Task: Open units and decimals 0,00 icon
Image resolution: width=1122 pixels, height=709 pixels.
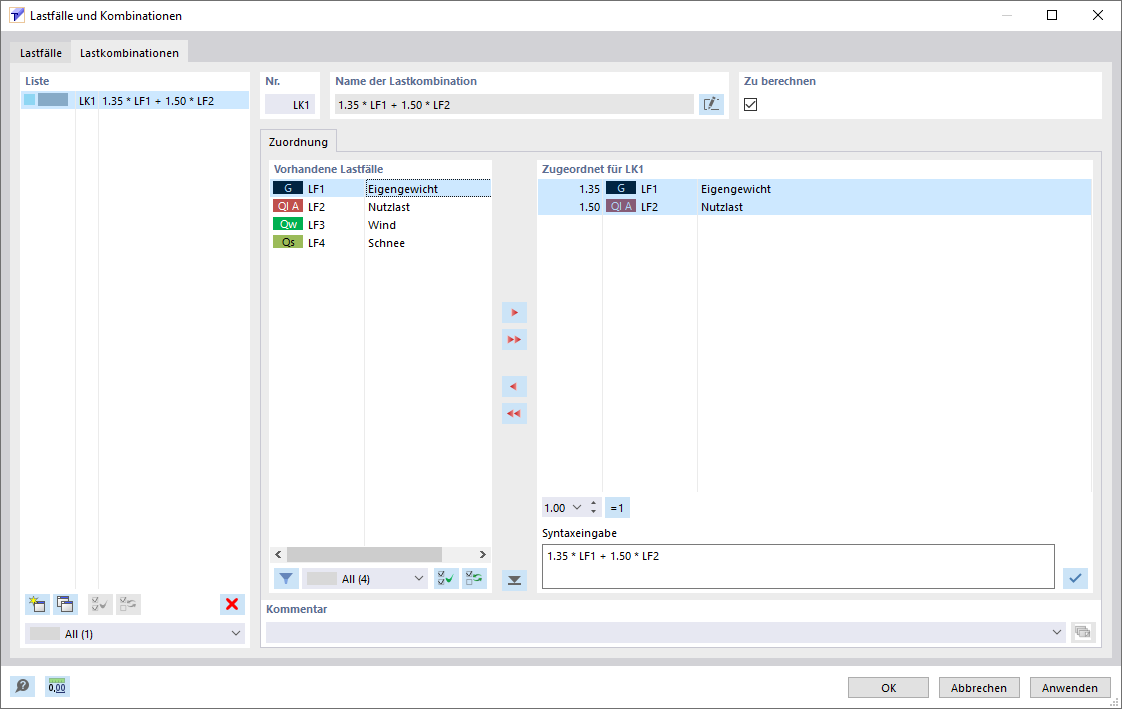Action: [x=57, y=687]
